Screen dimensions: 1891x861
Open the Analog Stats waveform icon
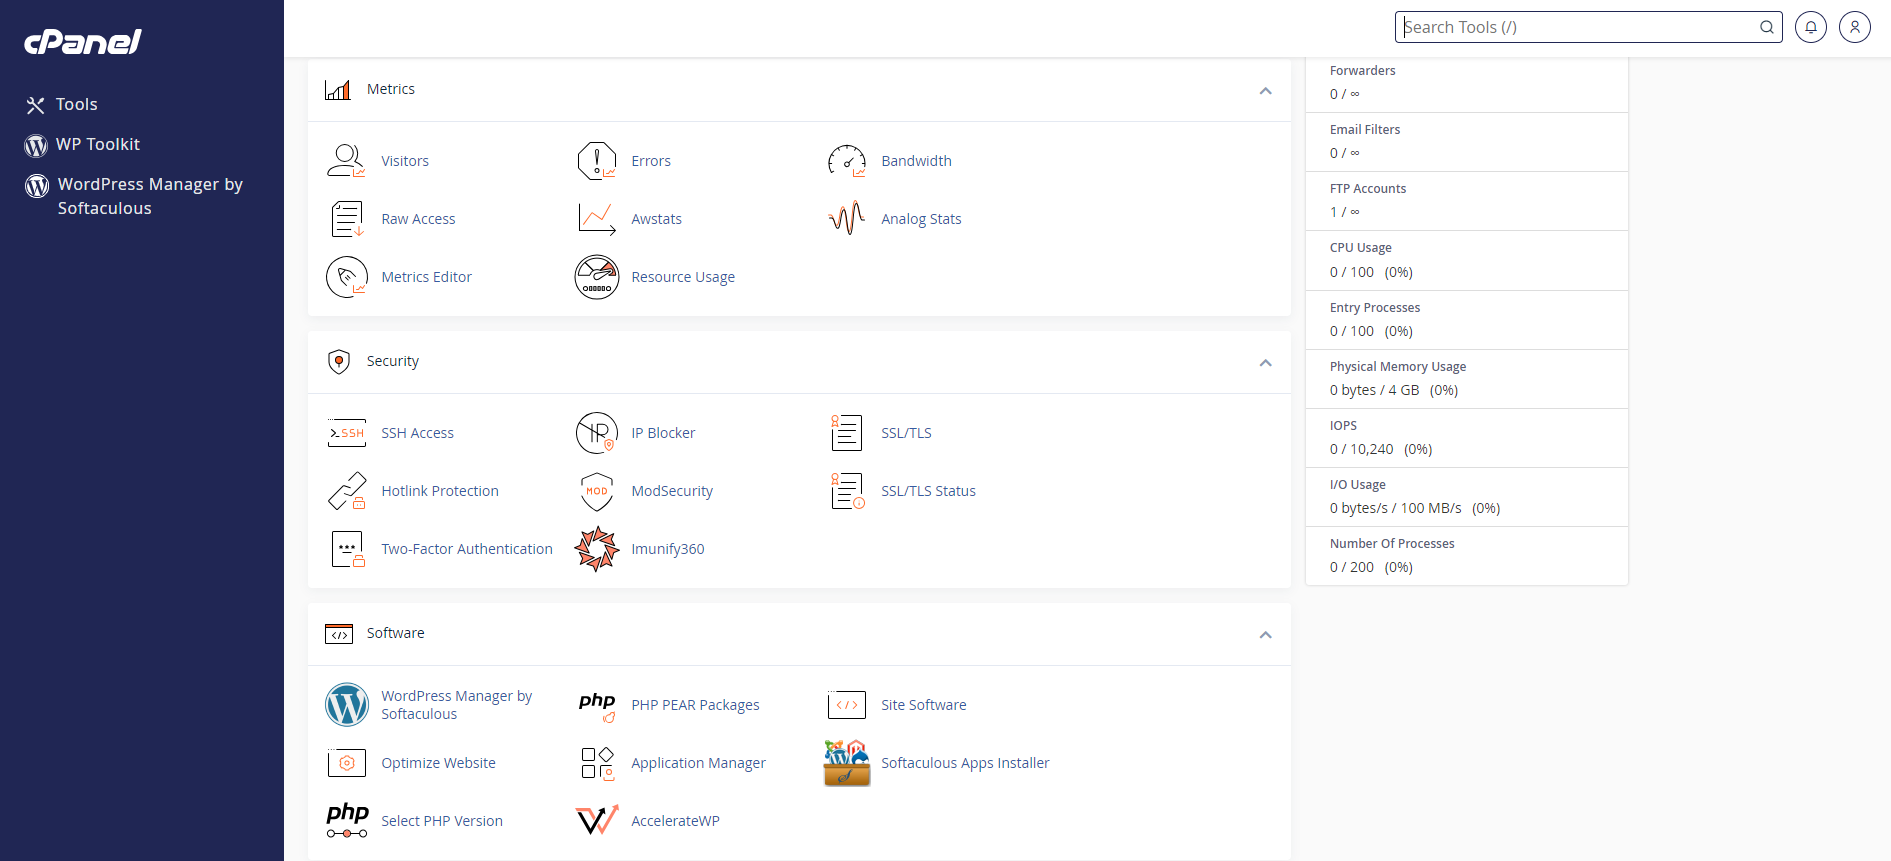pyautogui.click(x=847, y=219)
